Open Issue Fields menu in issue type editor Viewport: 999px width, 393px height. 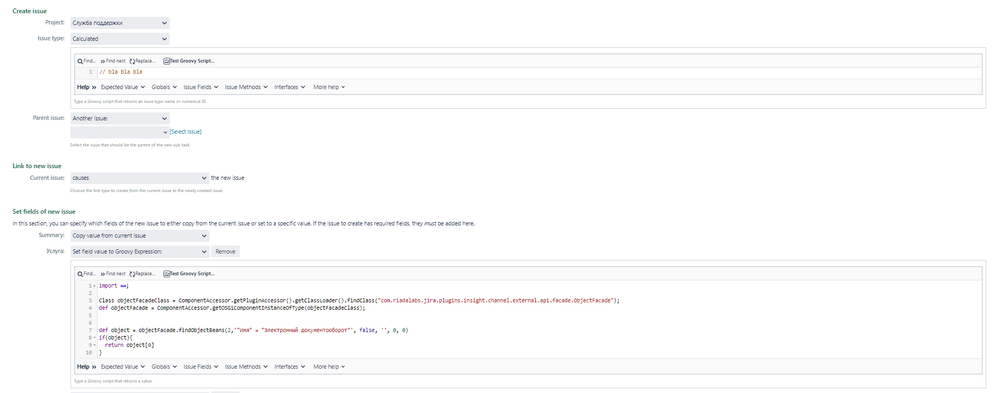tap(201, 87)
